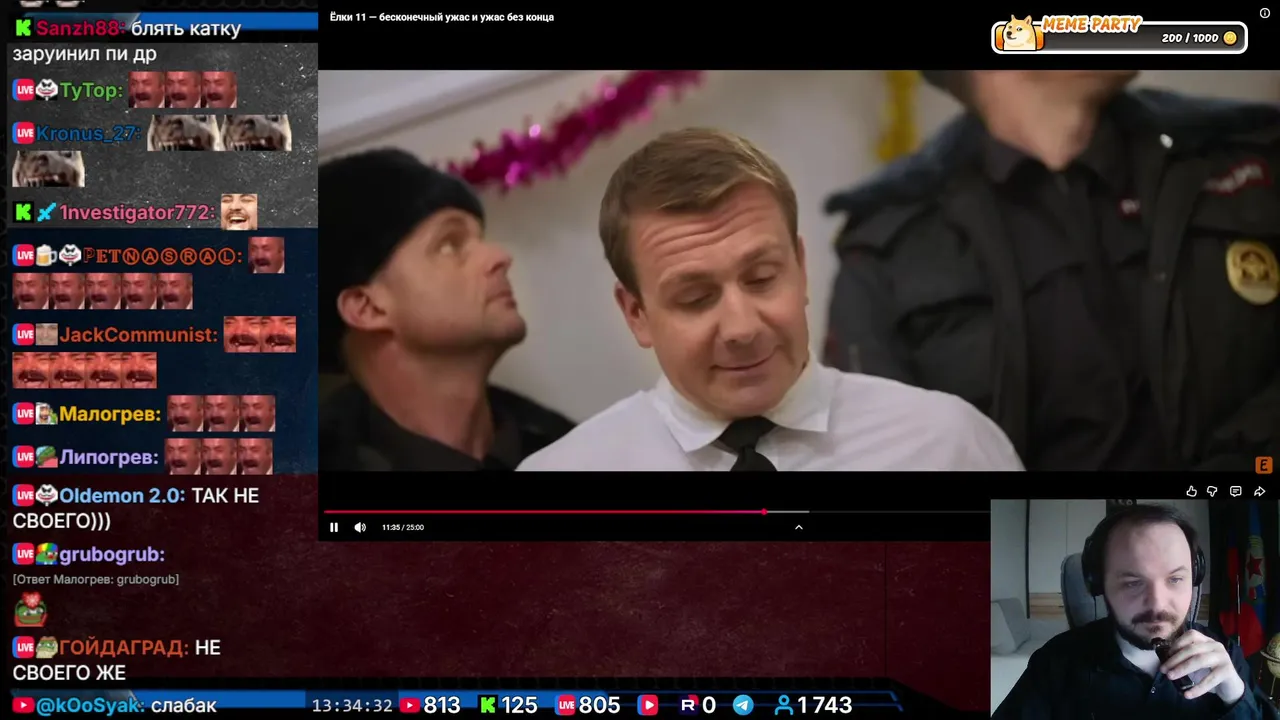Click the Kick badge beside Sanzh88
The height and width of the screenshot is (720, 1280).
click(23, 28)
